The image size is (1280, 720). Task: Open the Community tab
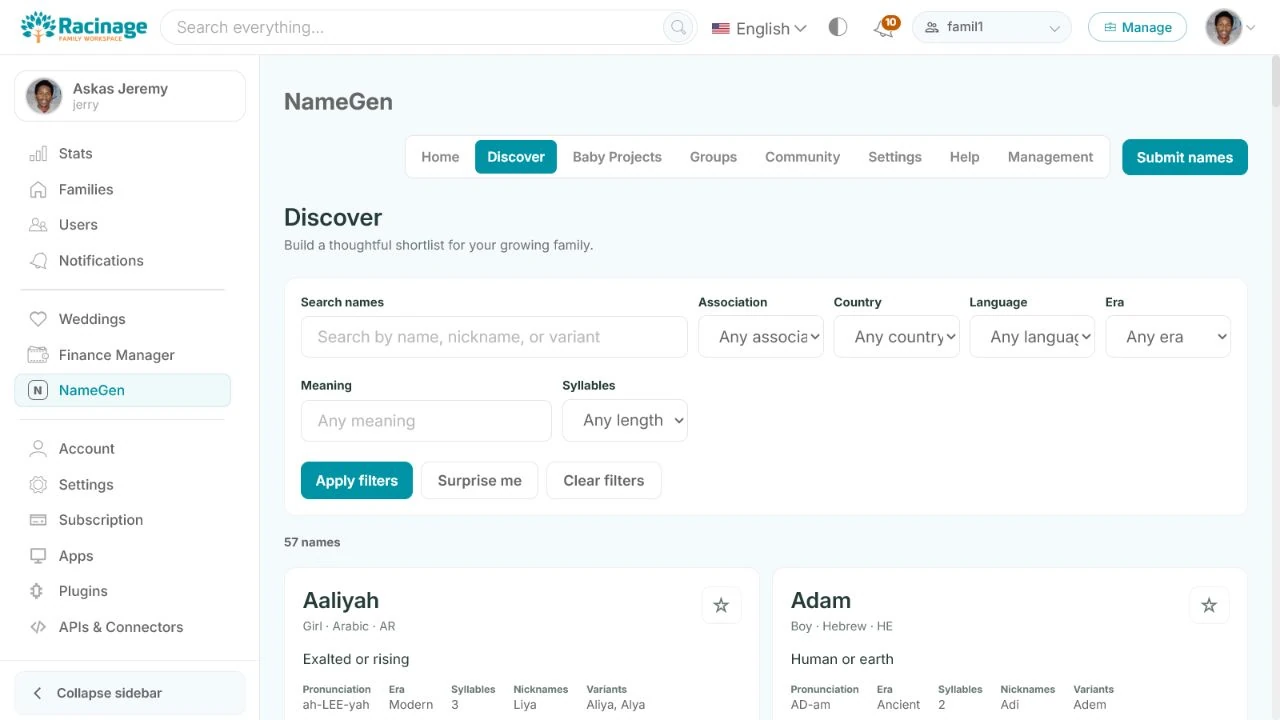(802, 157)
